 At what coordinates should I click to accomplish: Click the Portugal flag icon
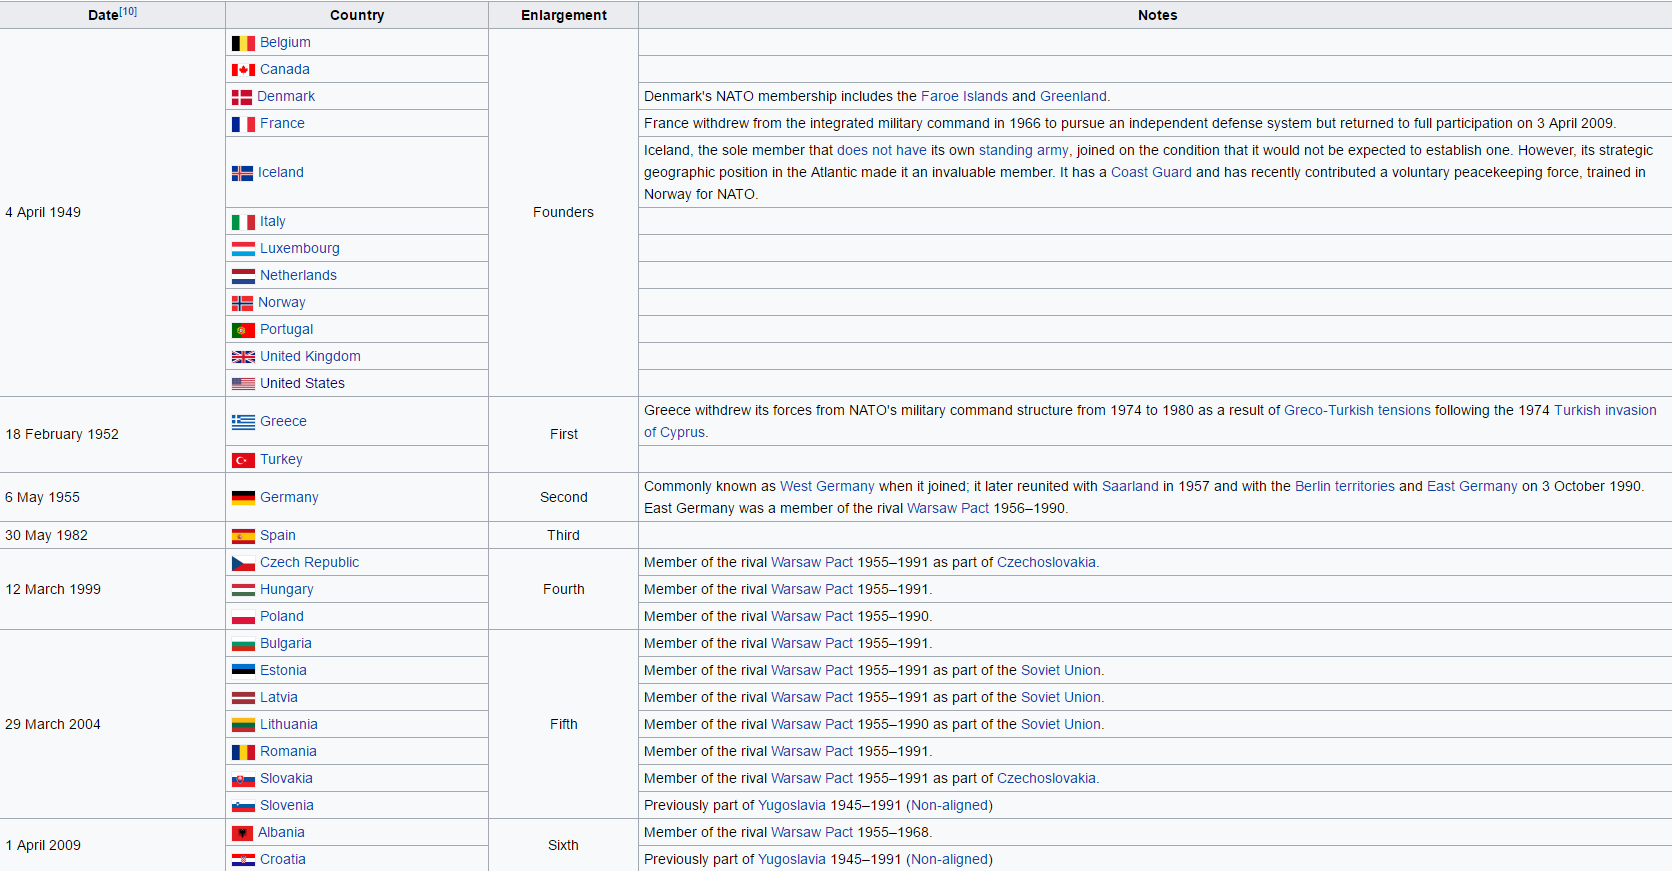click(243, 330)
